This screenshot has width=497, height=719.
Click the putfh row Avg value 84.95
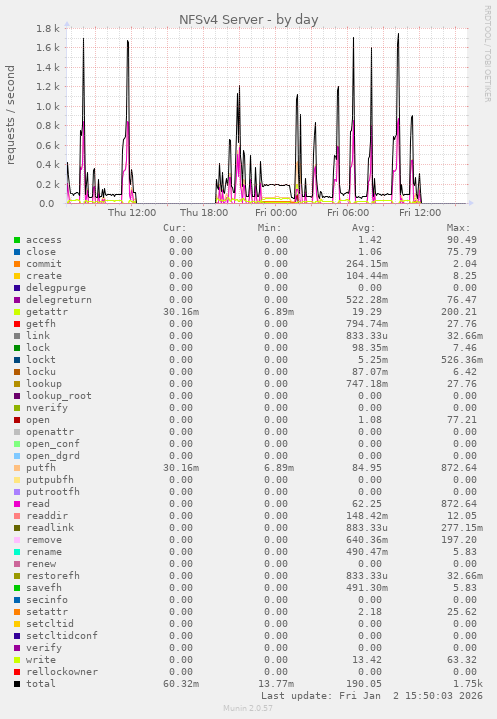tap(367, 468)
